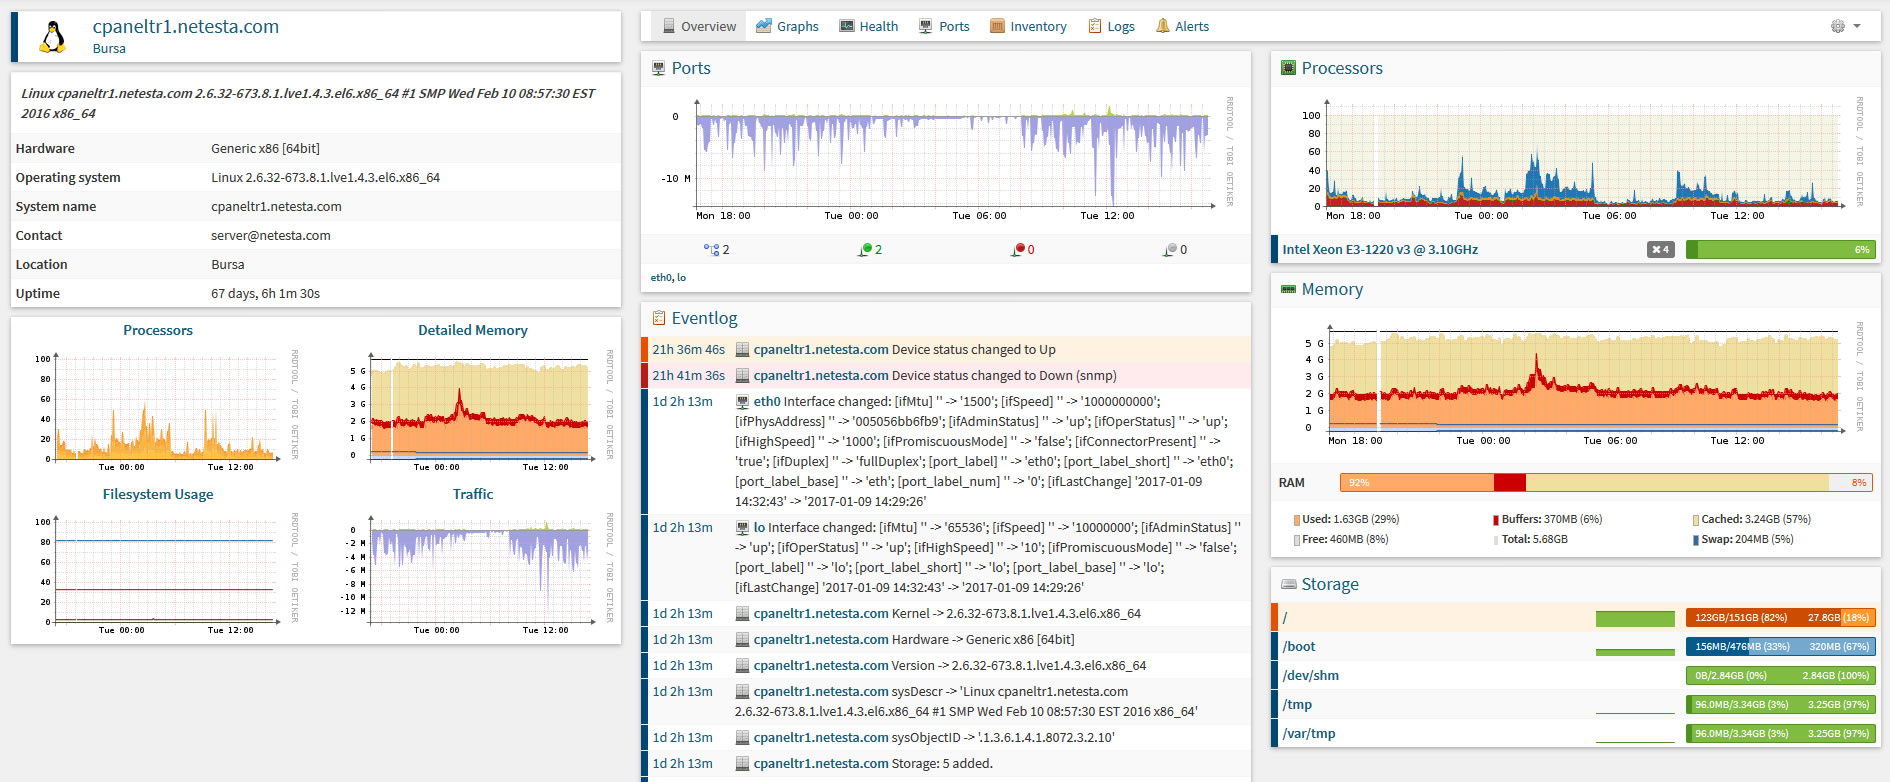Click the green up-ports icon showing 2
Viewport: 1890px width, 782px height.
tap(865, 249)
